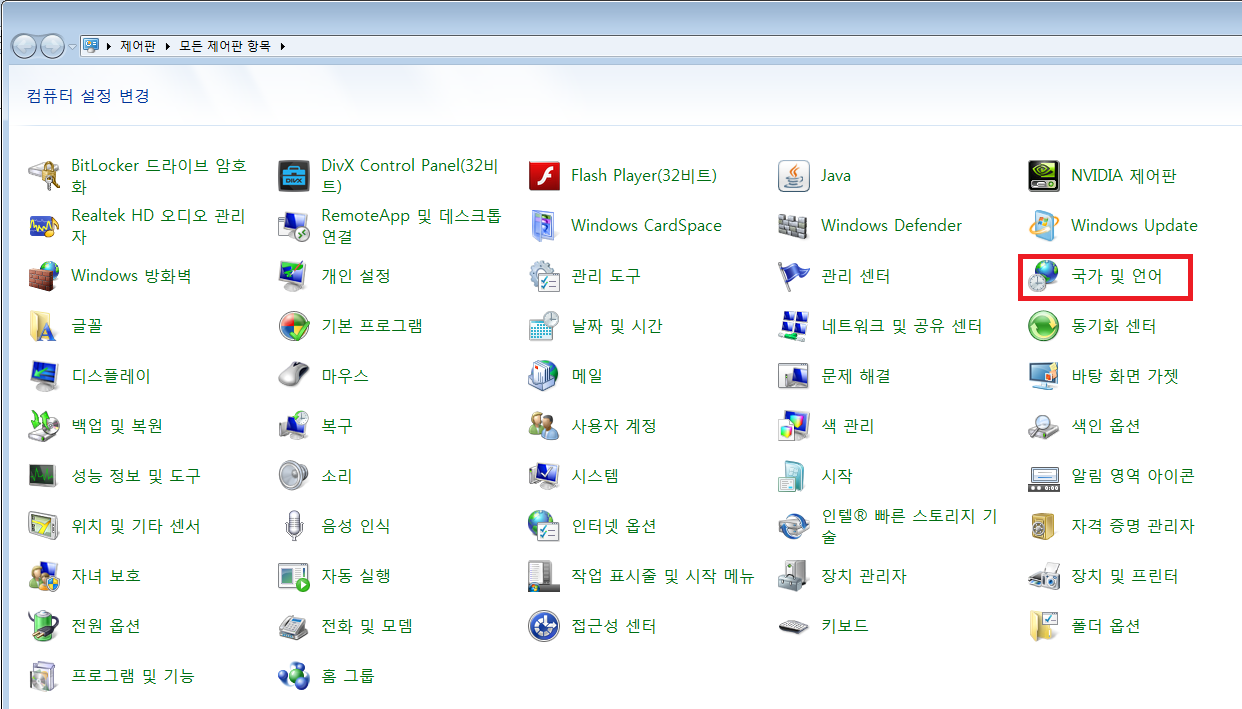The image size is (1242, 709).
Task: Open the Java coffee cup icon
Action: (794, 176)
